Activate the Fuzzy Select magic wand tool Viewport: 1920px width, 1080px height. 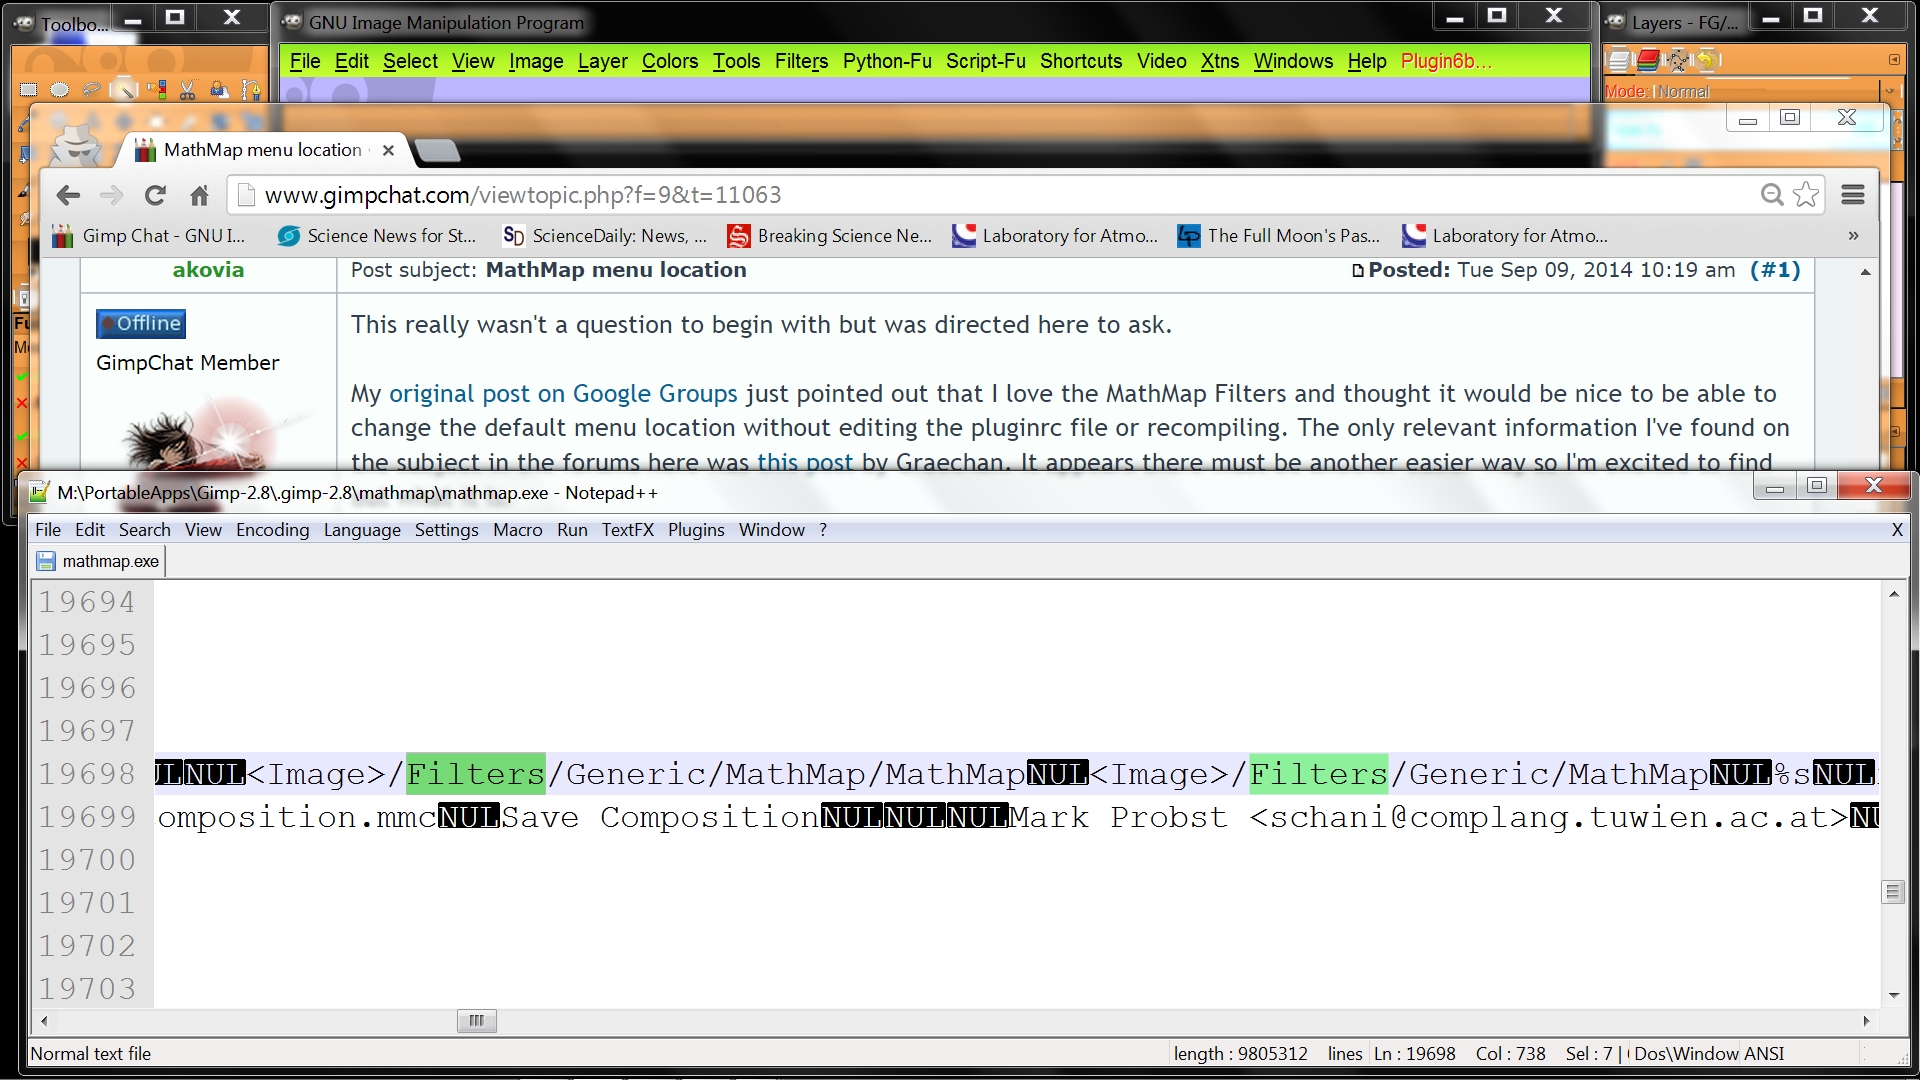coord(124,90)
